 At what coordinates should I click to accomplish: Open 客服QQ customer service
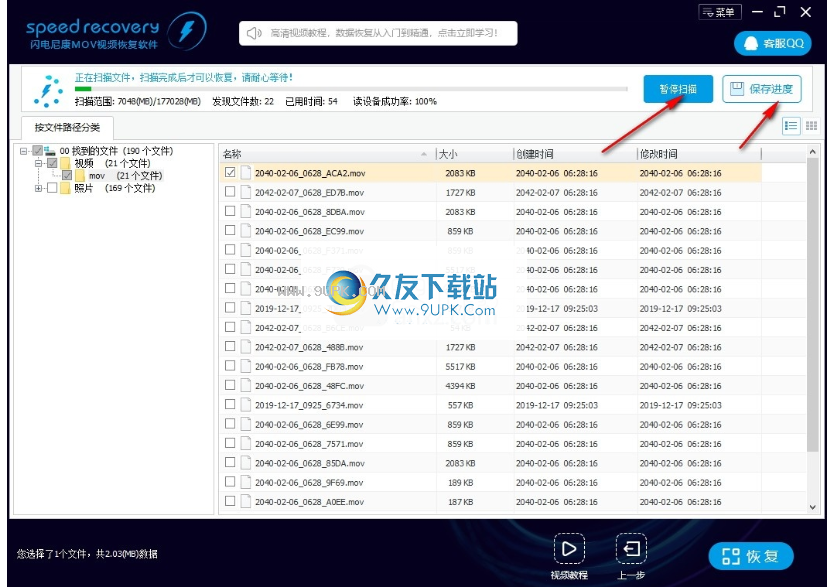click(x=773, y=43)
